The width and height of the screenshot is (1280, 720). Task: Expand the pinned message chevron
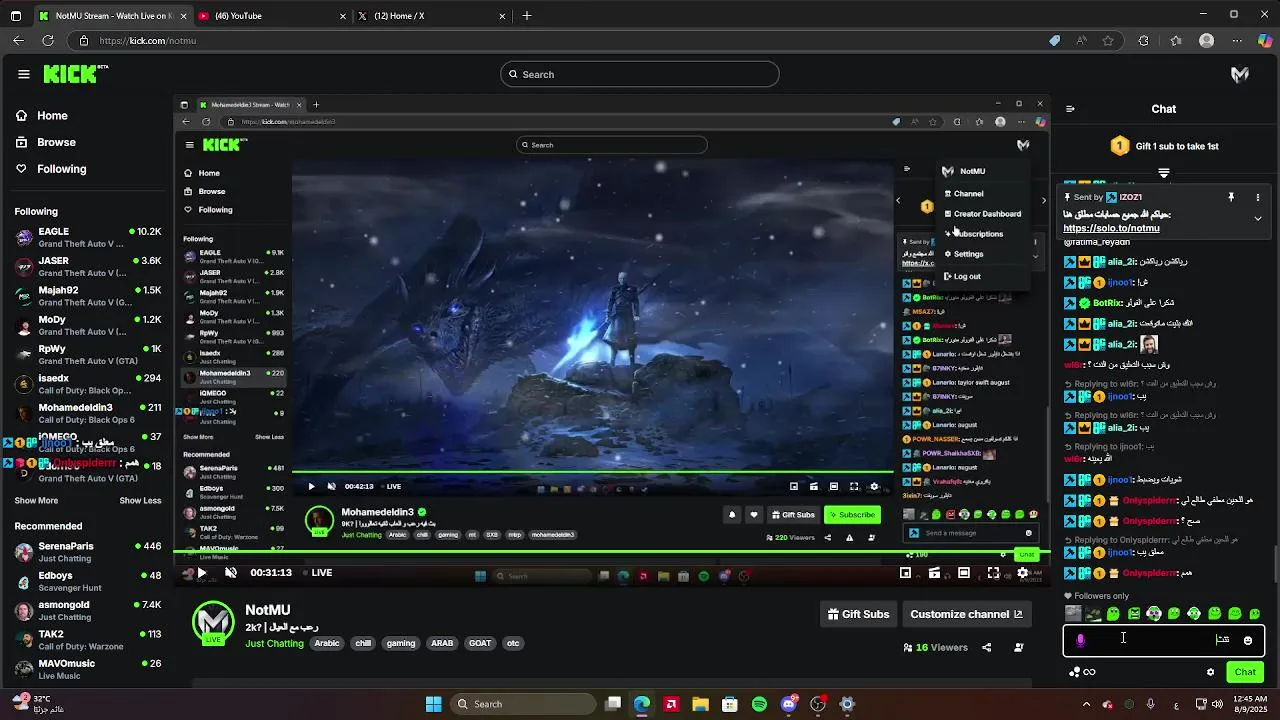[x=1258, y=218]
